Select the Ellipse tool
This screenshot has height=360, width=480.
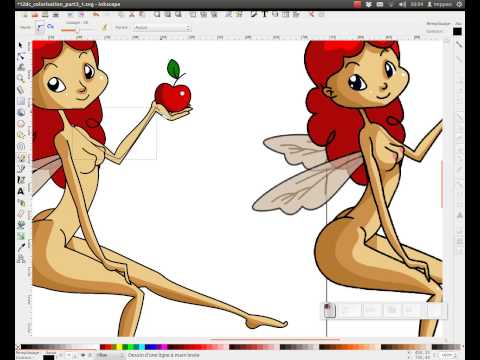(x=21, y=124)
